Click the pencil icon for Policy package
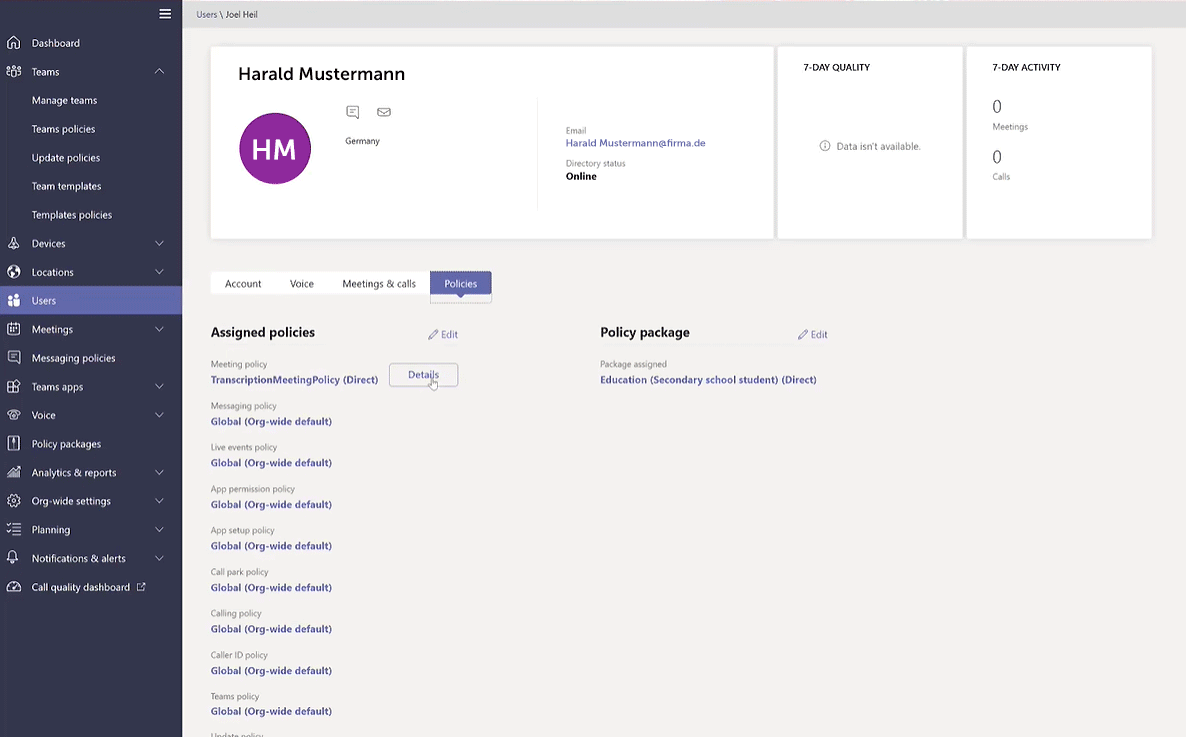 (x=803, y=334)
